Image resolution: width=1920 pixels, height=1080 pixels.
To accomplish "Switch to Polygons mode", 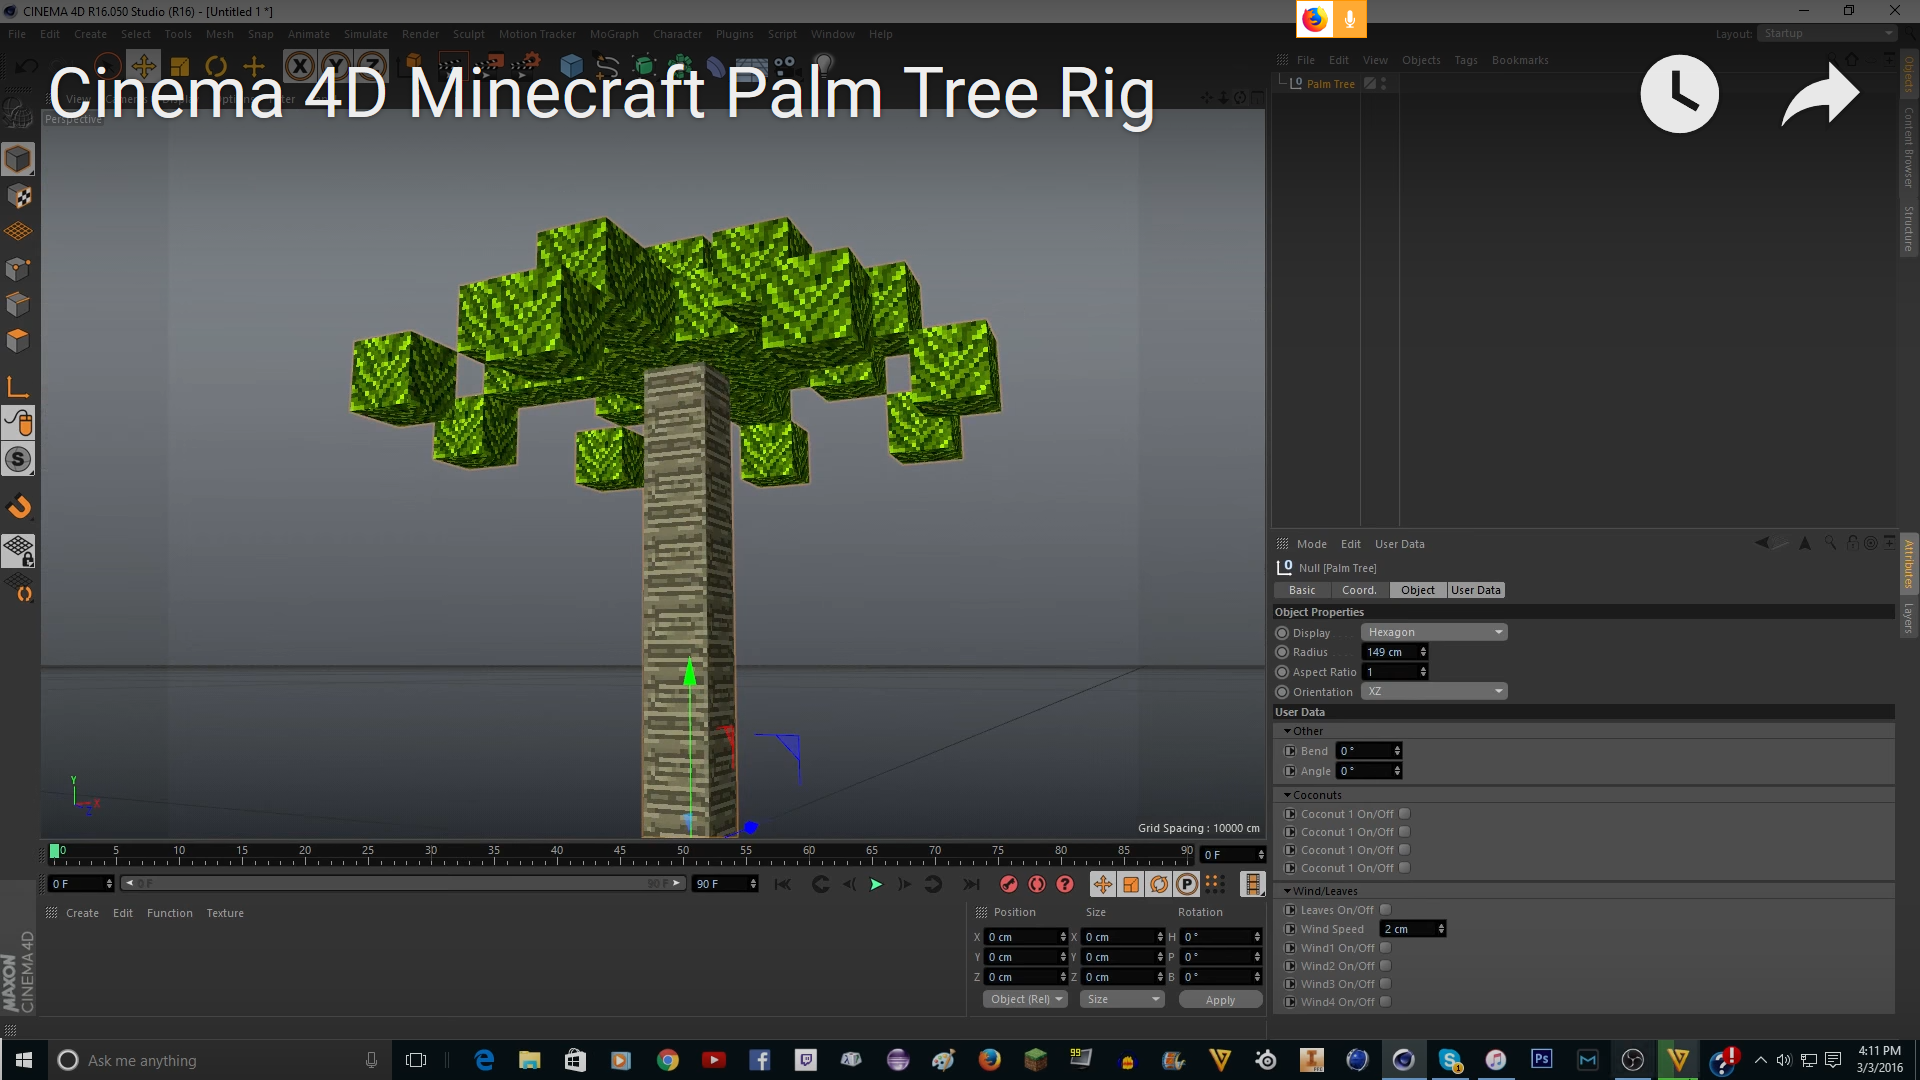I will (18, 340).
